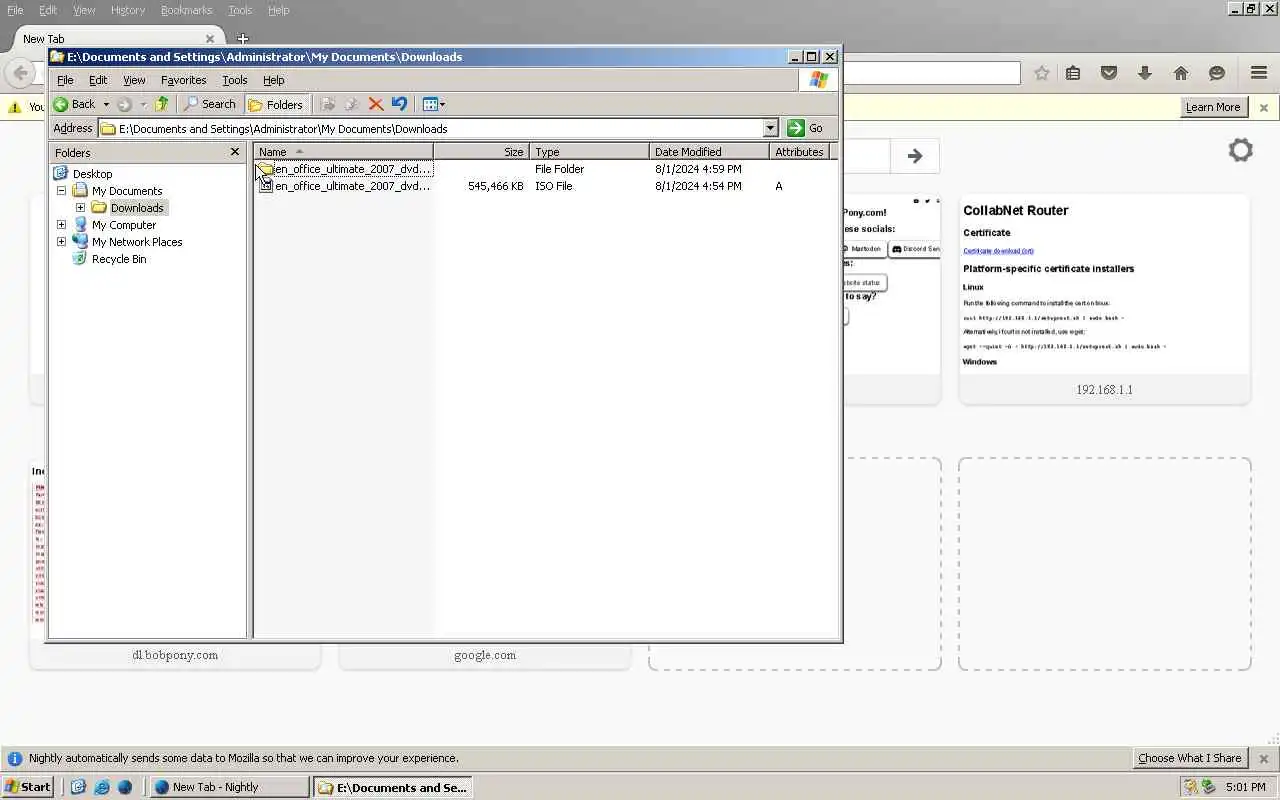The width and height of the screenshot is (1280, 800).
Task: Sort files by the Size column header
Action: 481,152
